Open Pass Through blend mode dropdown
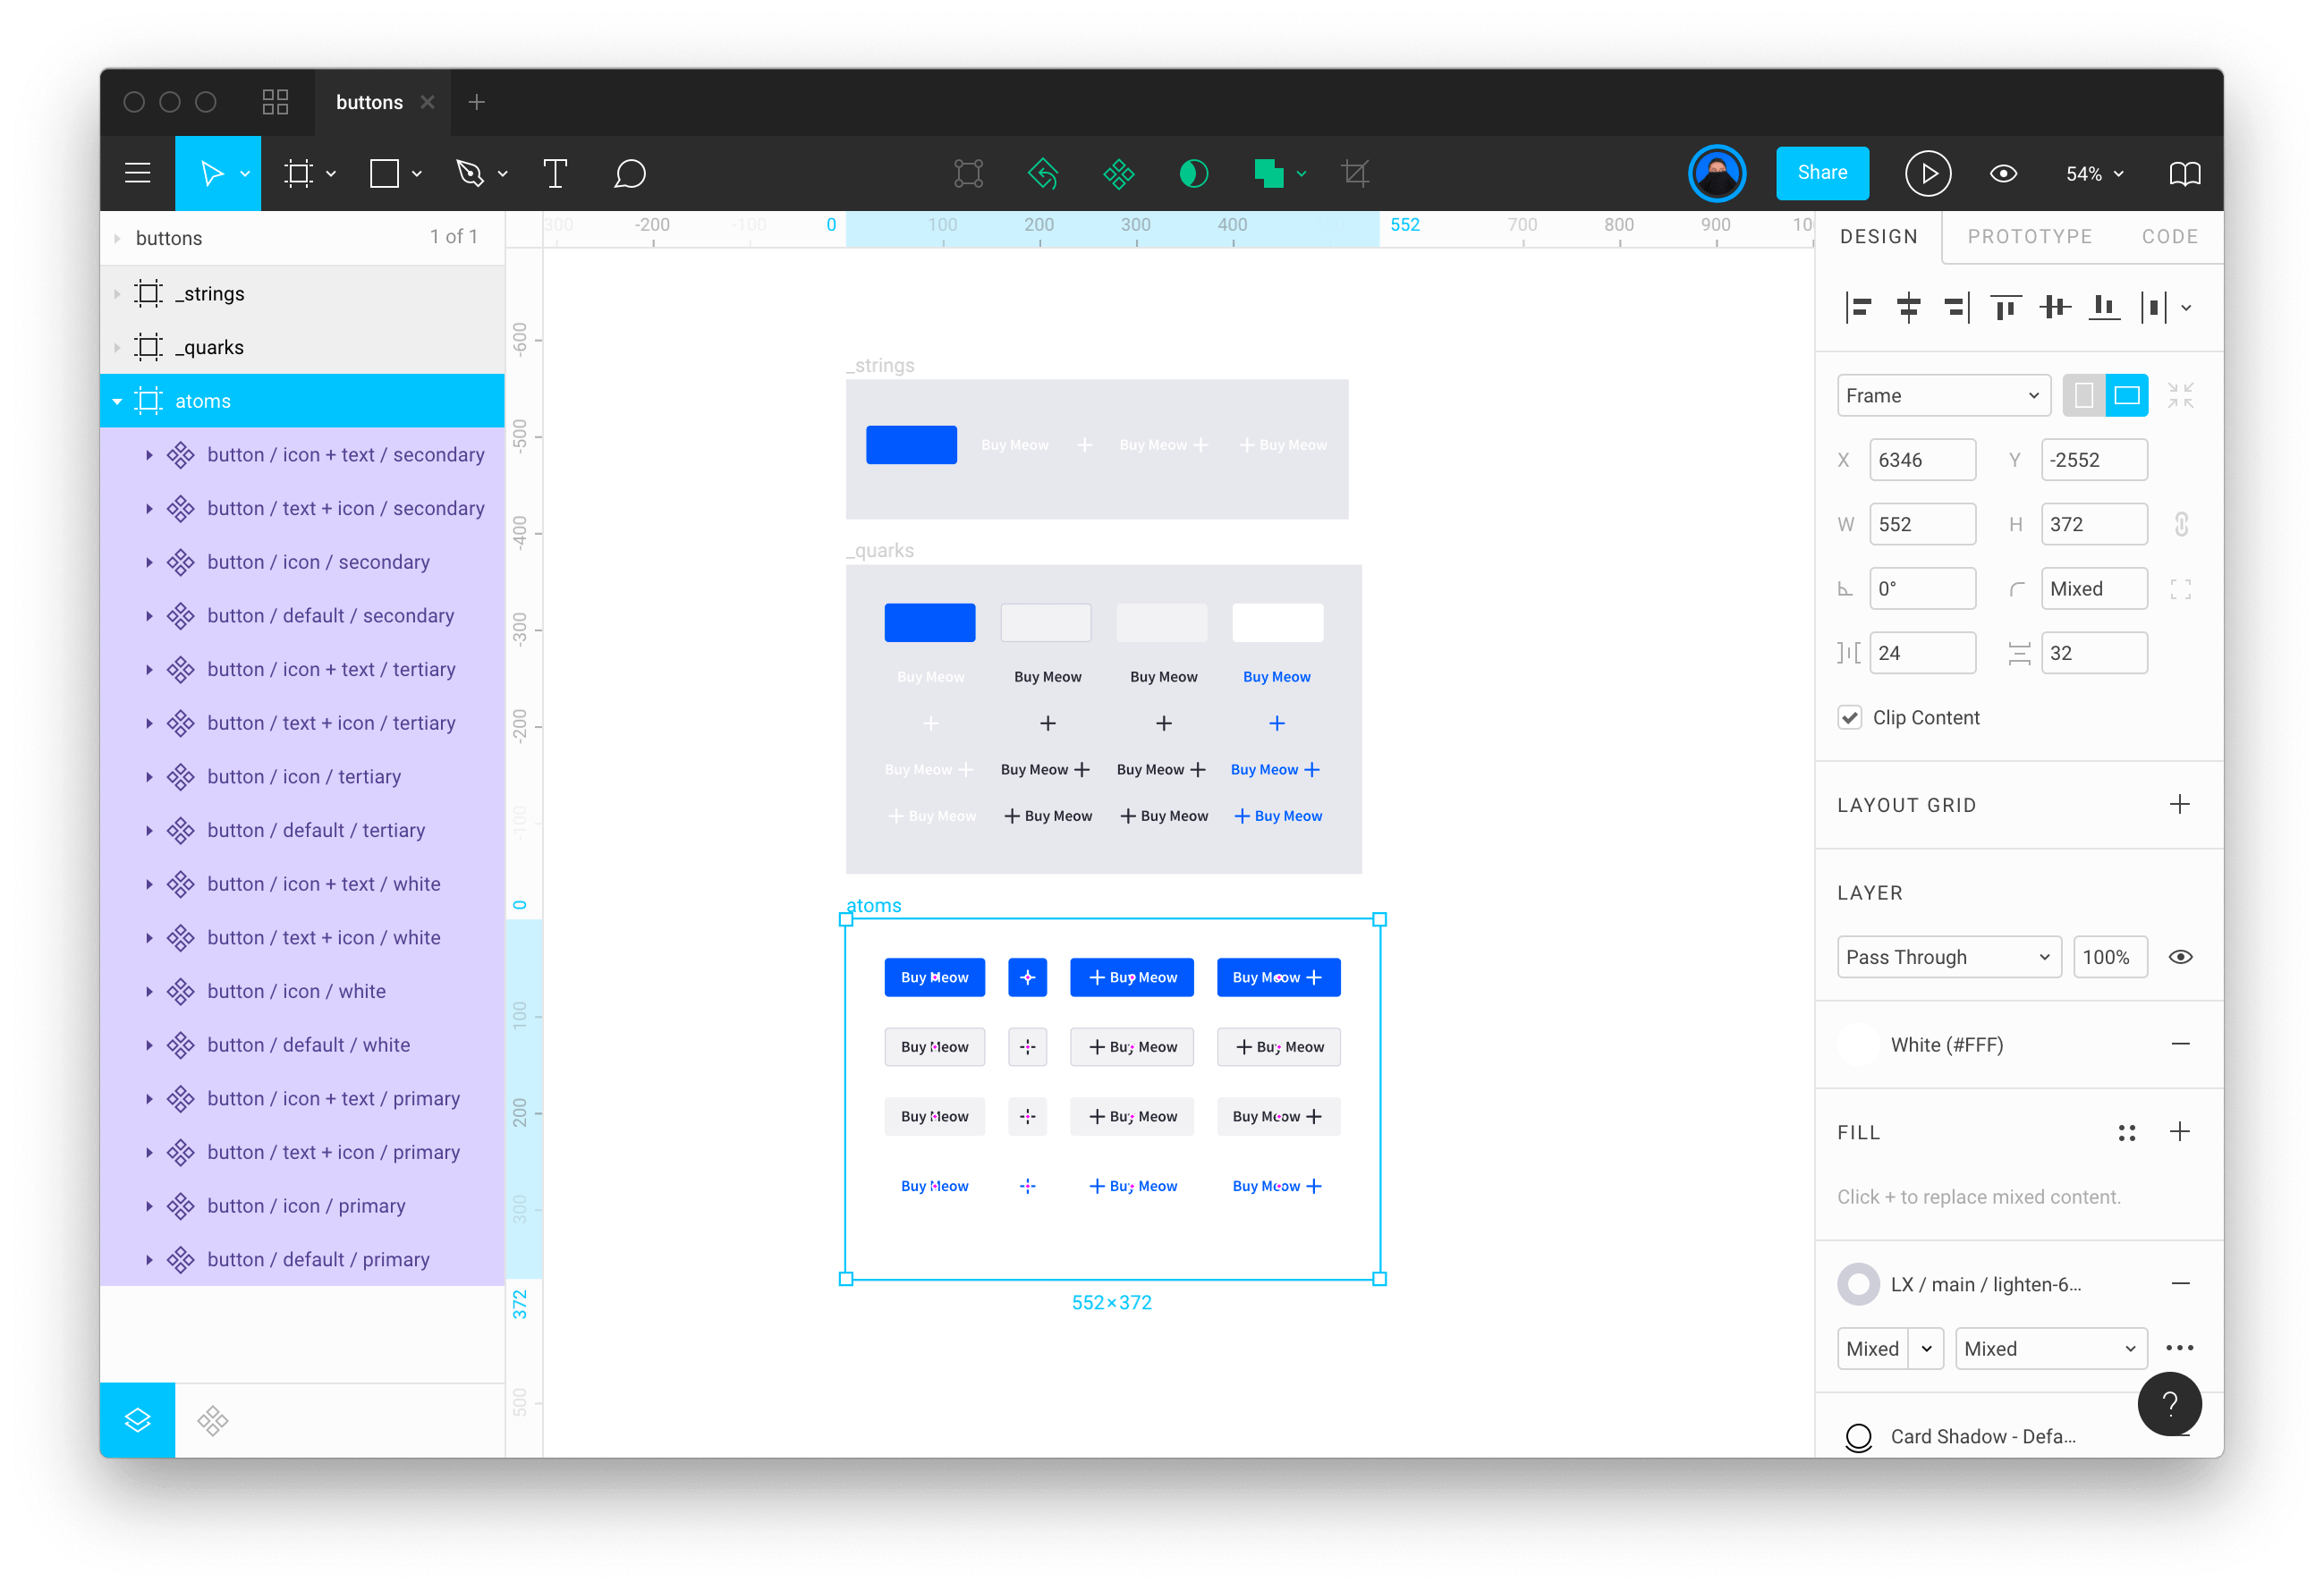The width and height of the screenshot is (2324, 1590). tap(1948, 957)
